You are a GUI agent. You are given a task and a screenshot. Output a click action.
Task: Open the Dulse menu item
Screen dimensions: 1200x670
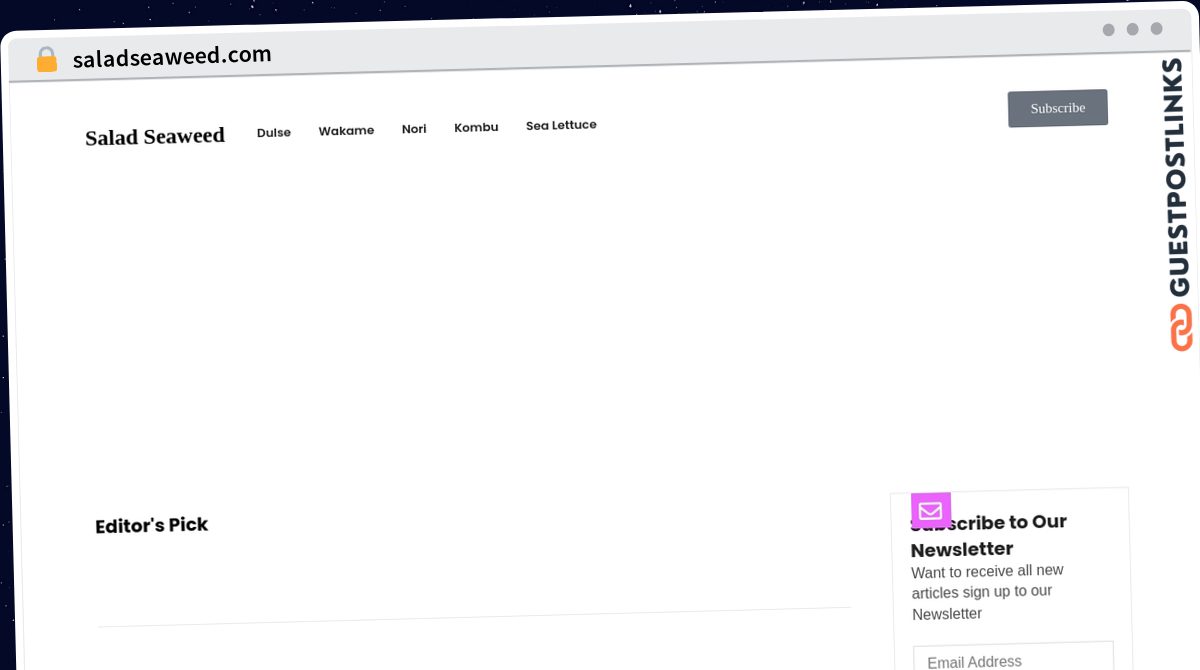pos(274,132)
